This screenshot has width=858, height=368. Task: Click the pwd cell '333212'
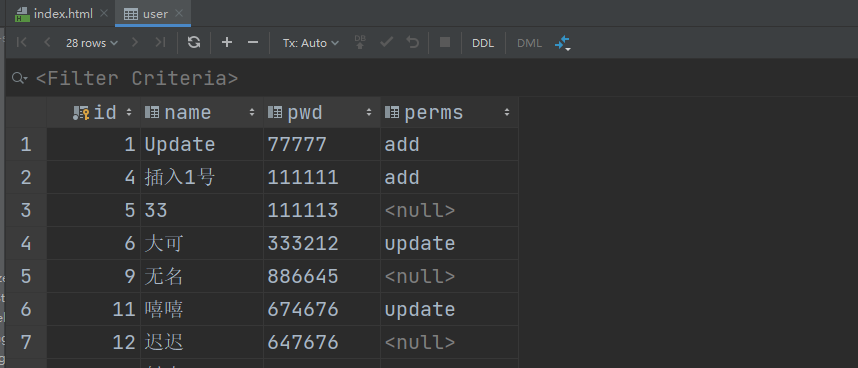(x=322, y=243)
